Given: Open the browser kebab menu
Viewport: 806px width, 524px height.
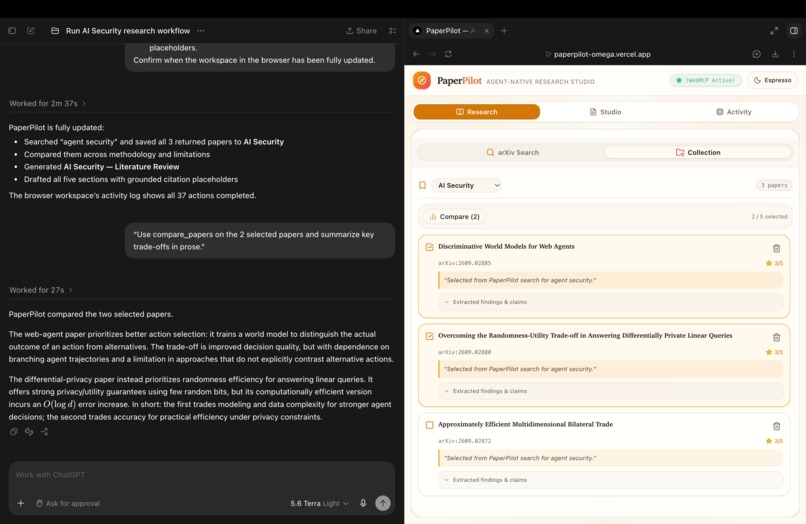Looking at the screenshot, I should [x=794, y=54].
